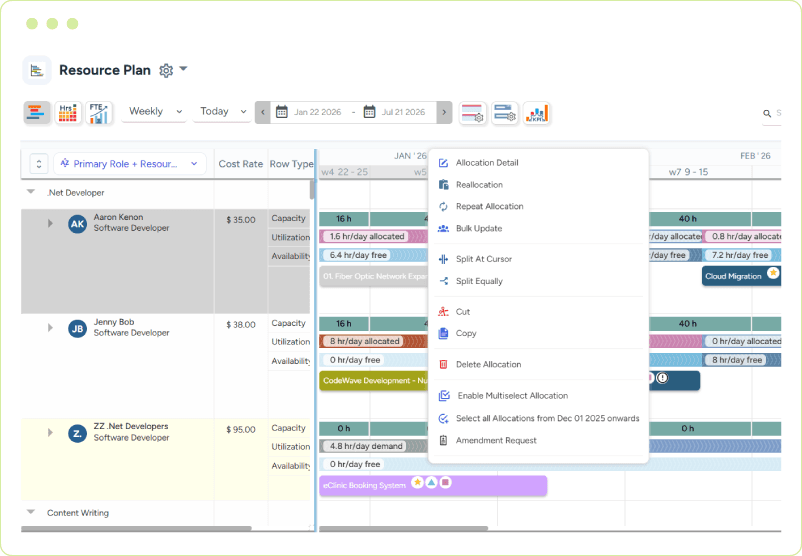Click the 8 hr/day allocated bar for Jenny Bob
Image resolution: width=802 pixels, height=556 pixels.
click(x=373, y=341)
